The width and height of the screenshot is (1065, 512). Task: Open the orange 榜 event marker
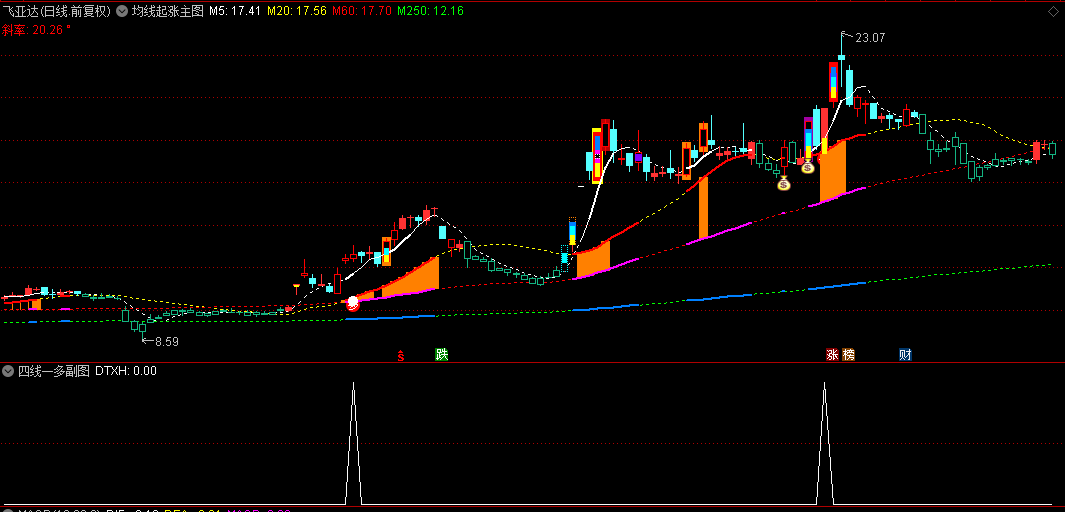click(x=848, y=354)
